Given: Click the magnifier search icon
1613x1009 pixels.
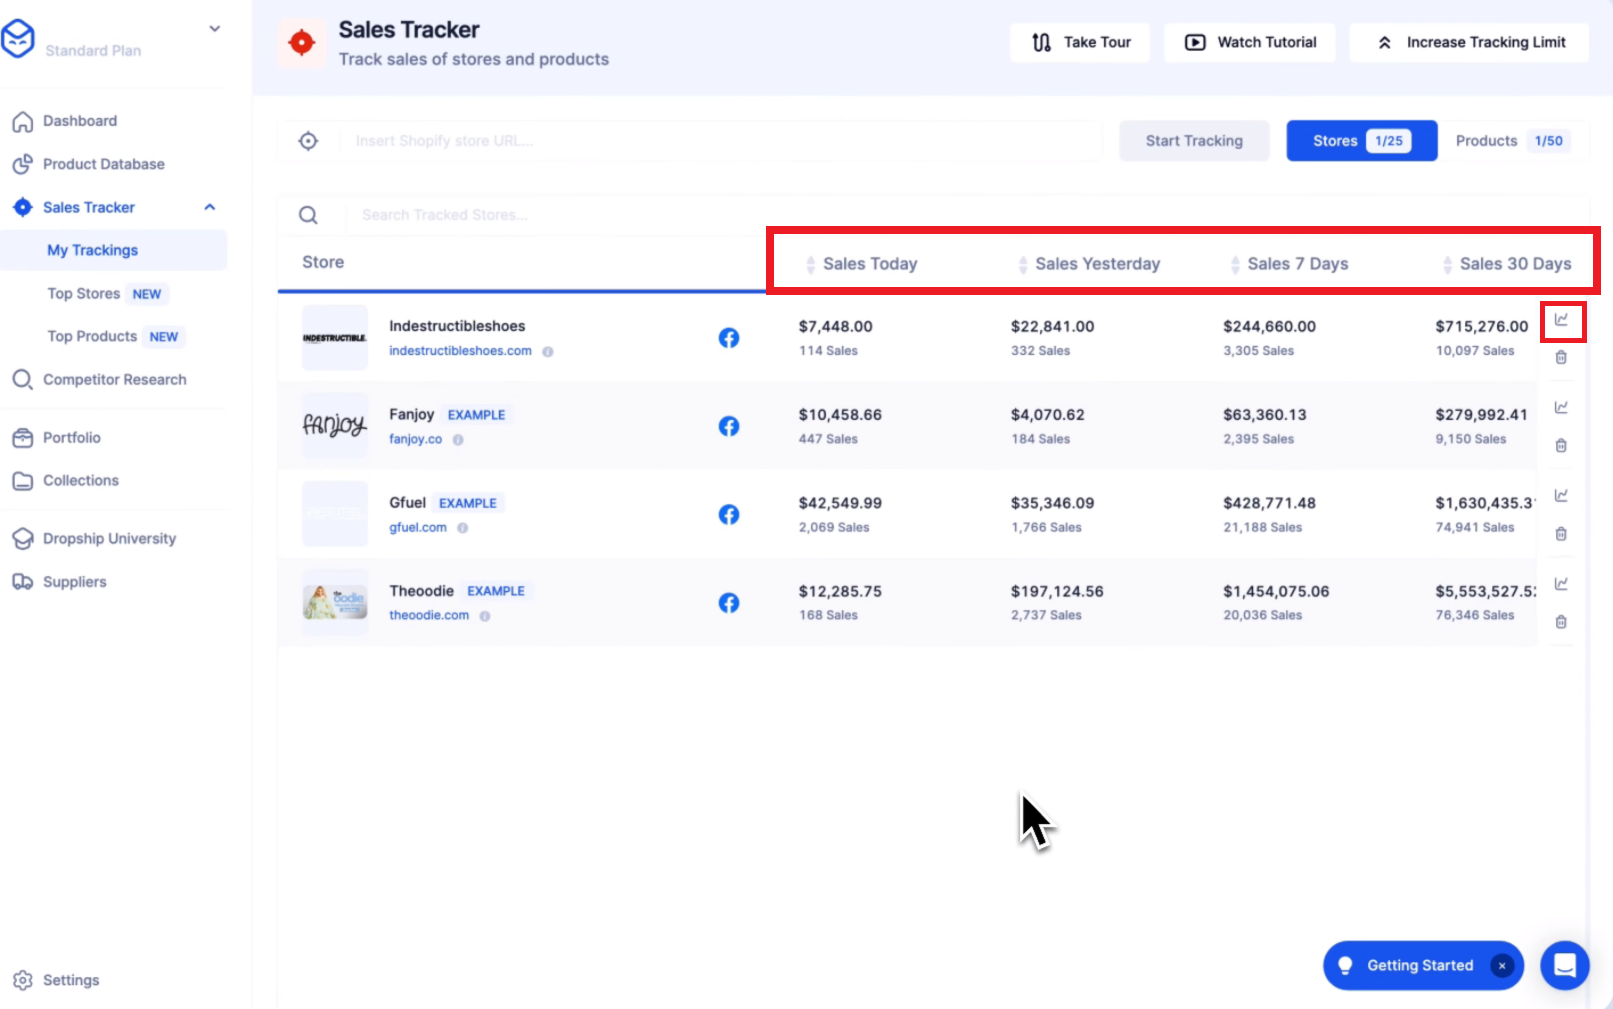Looking at the screenshot, I should tap(309, 215).
